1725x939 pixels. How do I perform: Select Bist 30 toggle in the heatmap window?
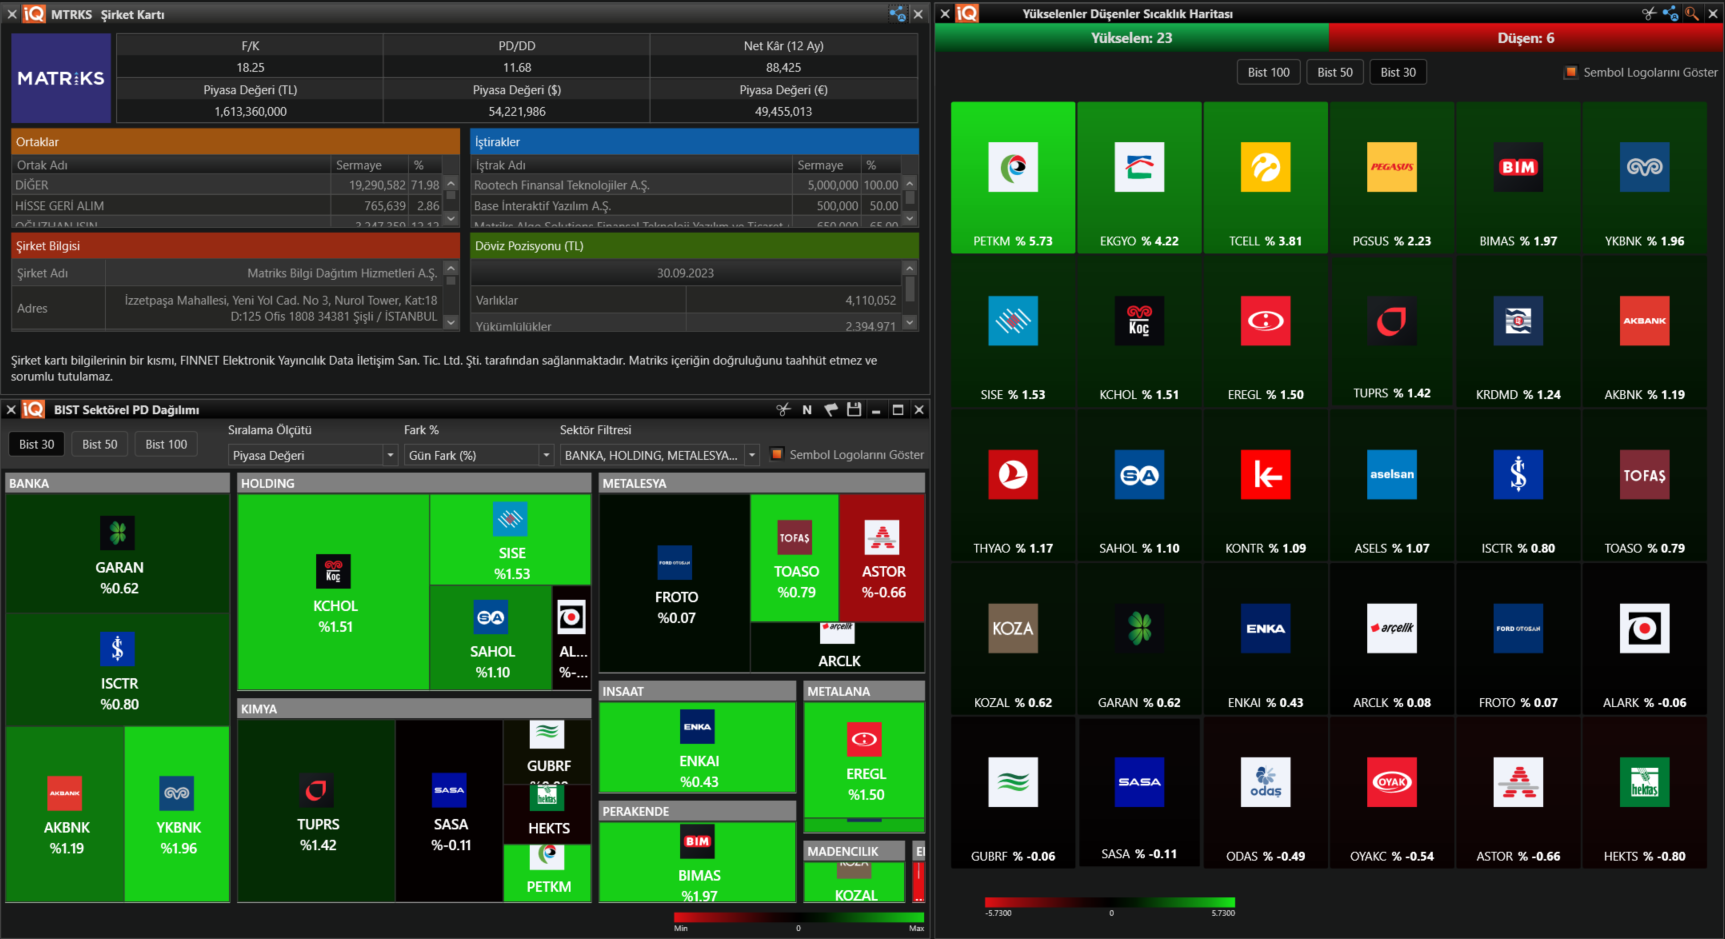pos(1398,72)
